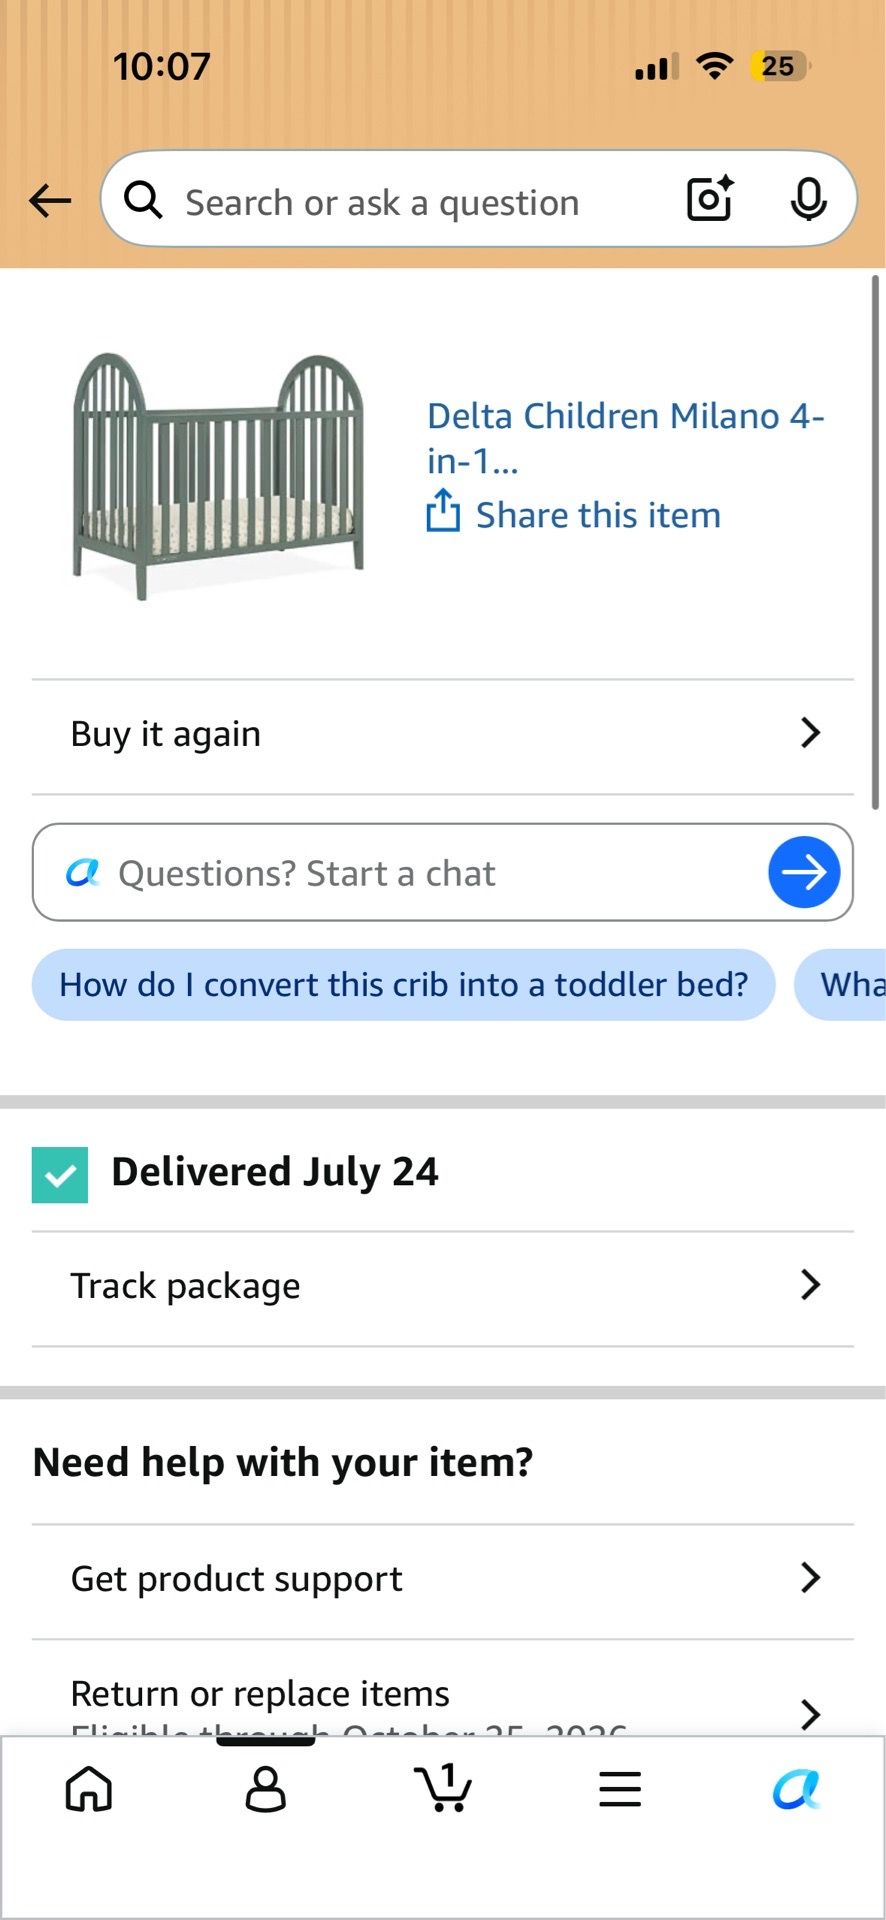Image resolution: width=886 pixels, height=1920 pixels.
Task: Expand Get product support chevron
Action: coord(811,1578)
